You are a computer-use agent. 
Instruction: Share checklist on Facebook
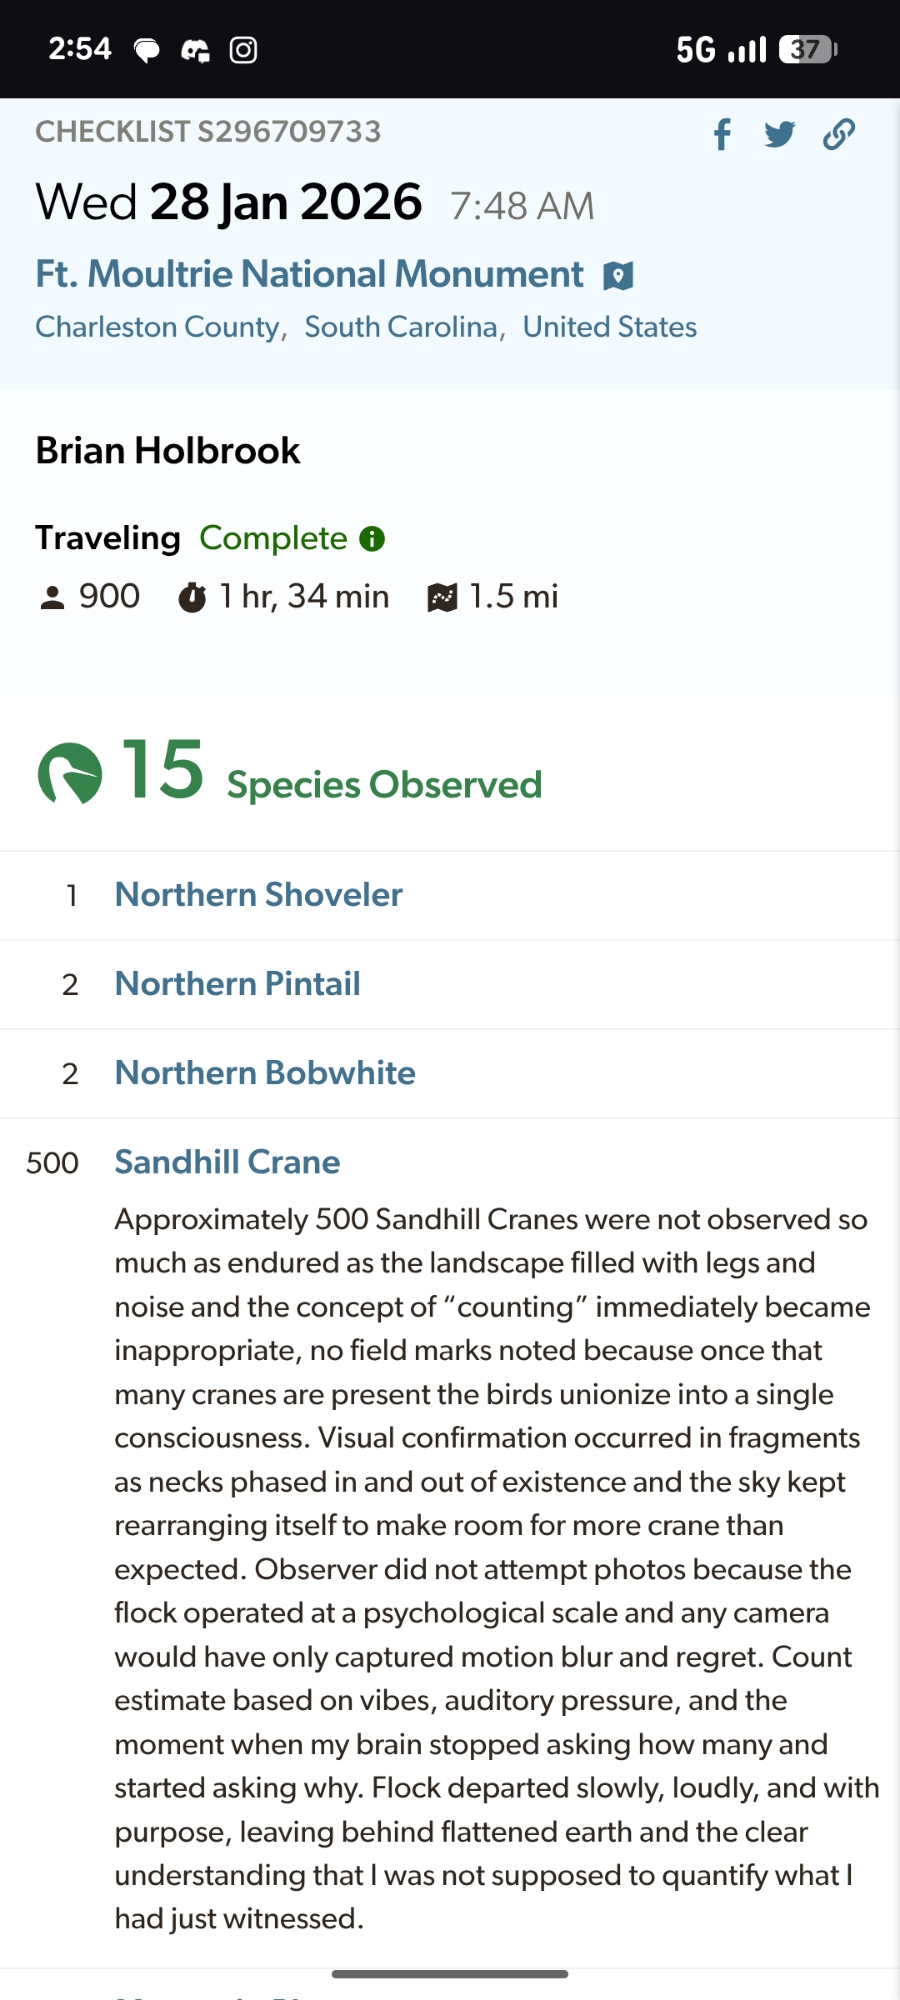pos(722,134)
